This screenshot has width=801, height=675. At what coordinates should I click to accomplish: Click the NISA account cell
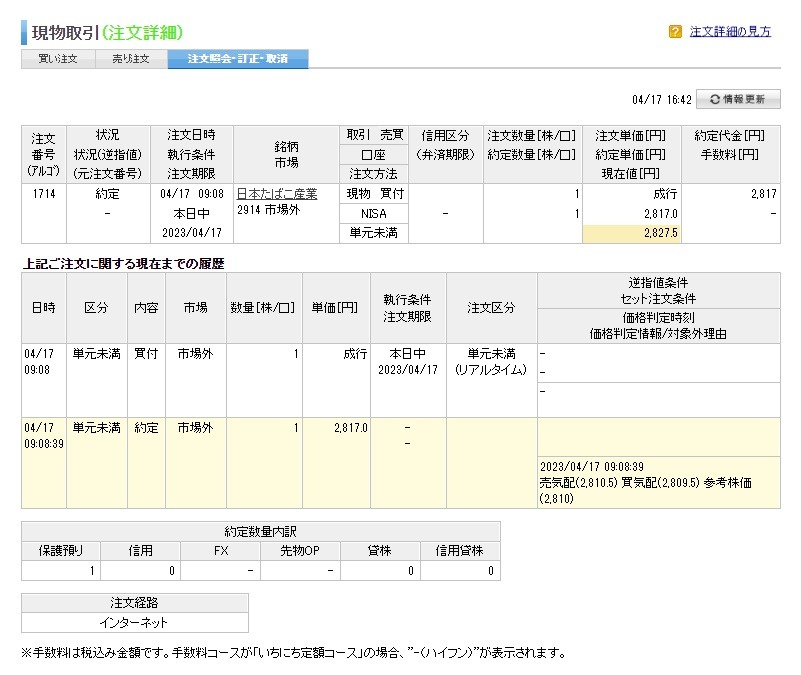tap(373, 214)
